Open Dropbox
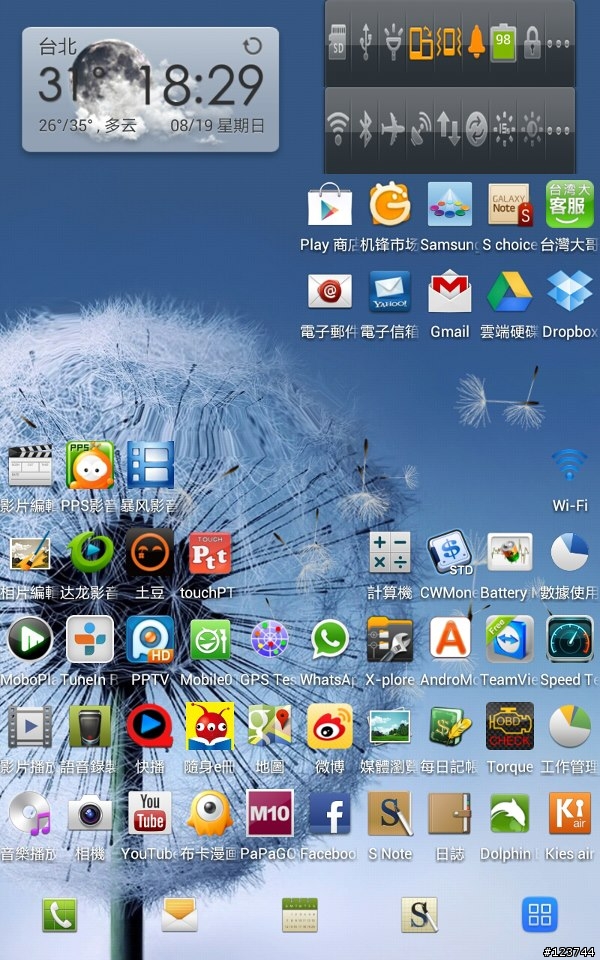Screen dimensions: 600x960 tap(569, 291)
